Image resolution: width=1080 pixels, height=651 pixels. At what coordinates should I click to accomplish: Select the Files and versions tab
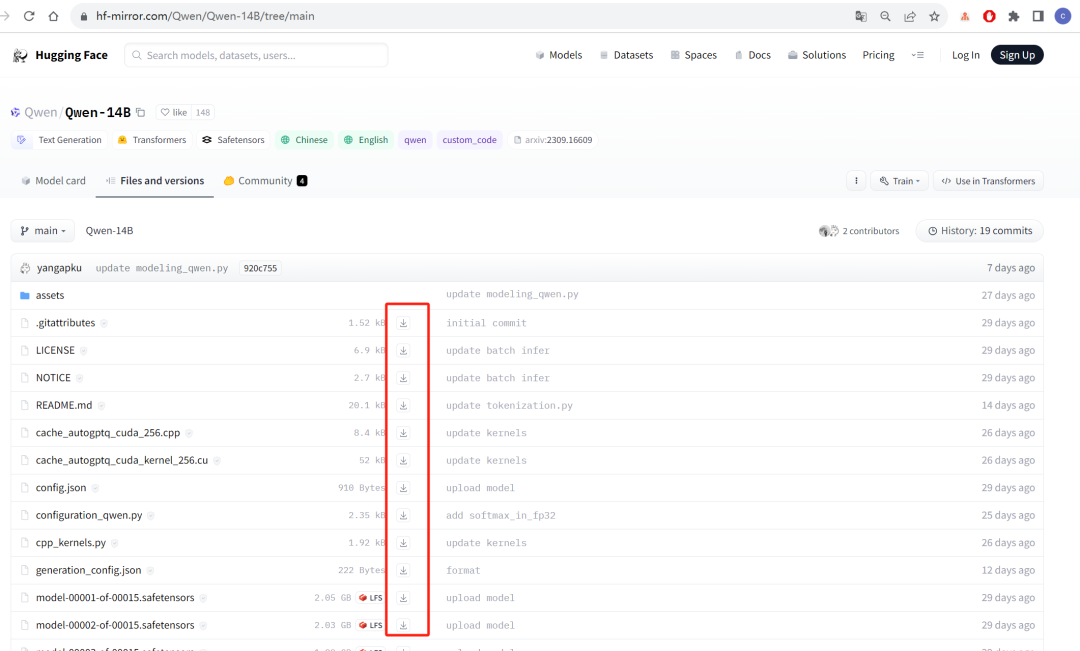(155, 180)
